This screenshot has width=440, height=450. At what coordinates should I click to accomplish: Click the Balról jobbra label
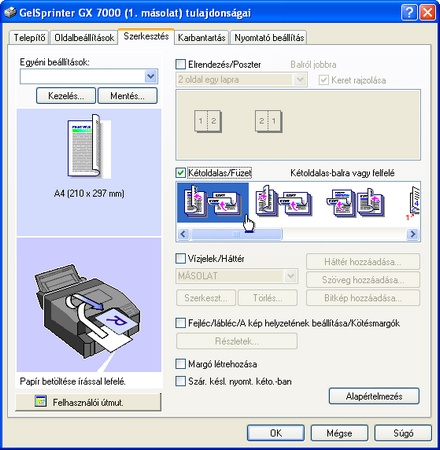coord(313,64)
